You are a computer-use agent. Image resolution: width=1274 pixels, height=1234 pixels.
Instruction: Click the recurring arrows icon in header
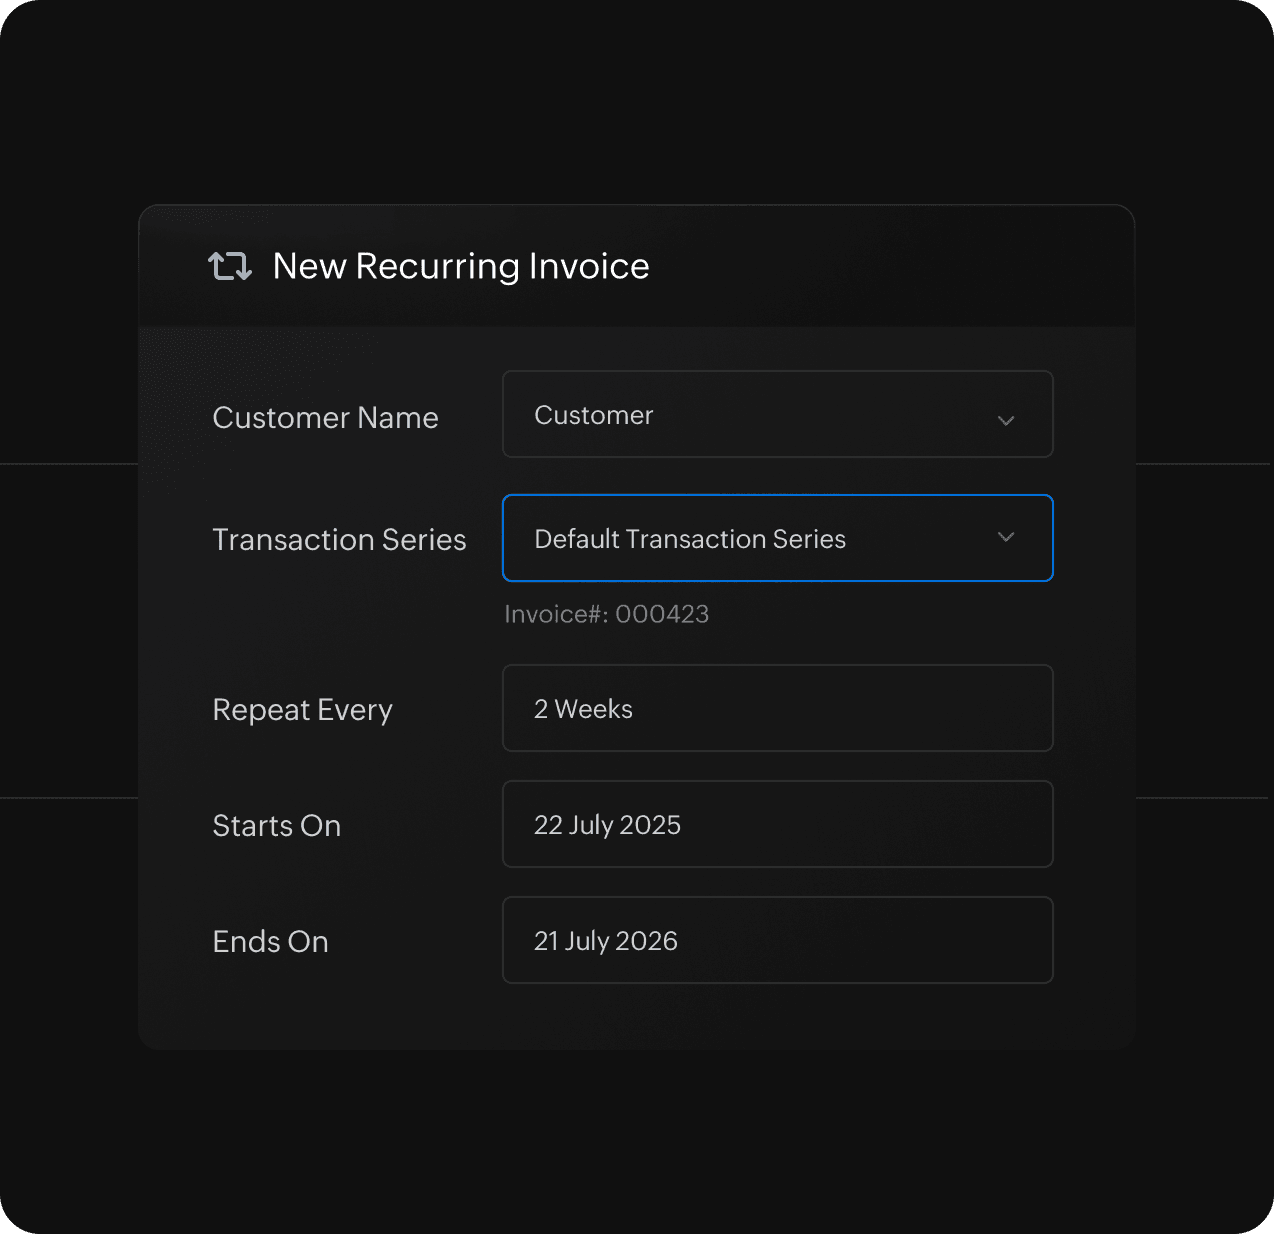[230, 266]
